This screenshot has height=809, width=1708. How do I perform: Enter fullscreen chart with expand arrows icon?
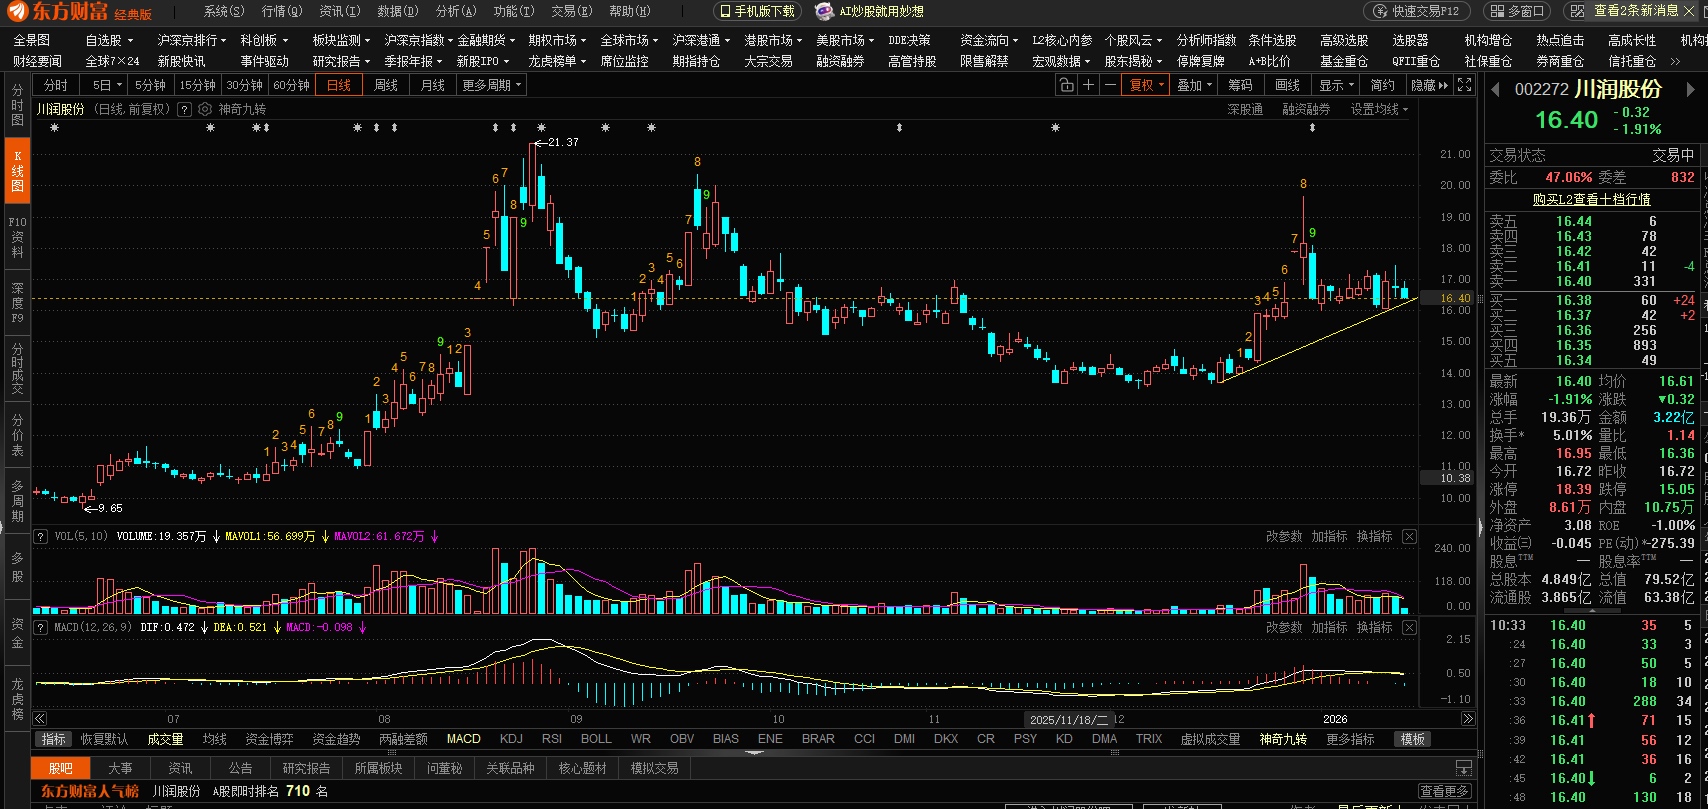(1464, 85)
